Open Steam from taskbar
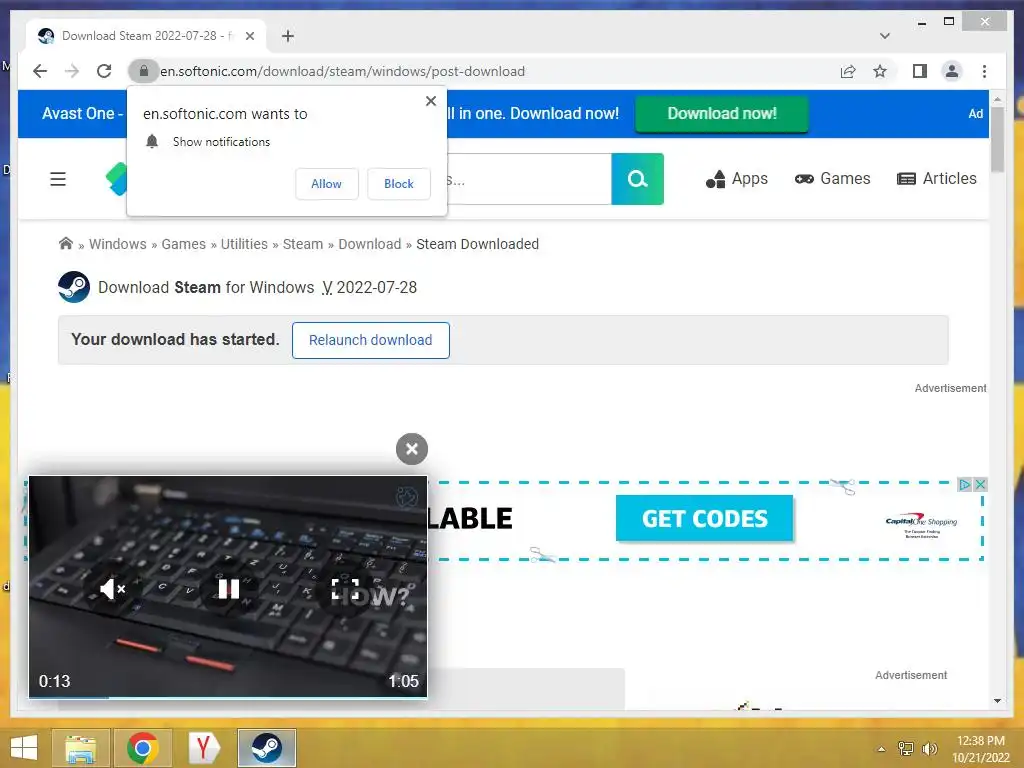 266,748
